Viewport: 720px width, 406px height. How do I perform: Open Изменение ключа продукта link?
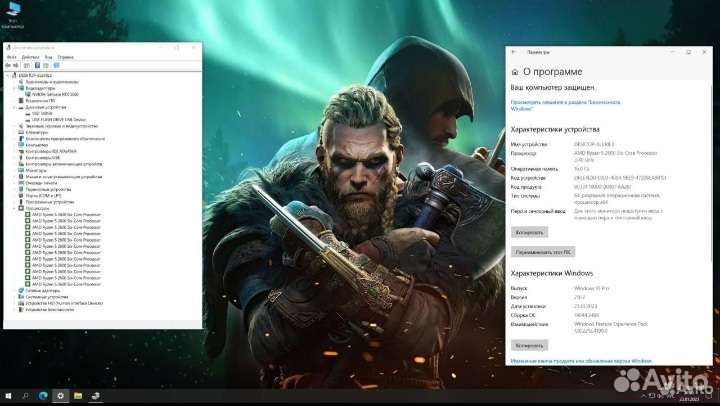click(581, 361)
